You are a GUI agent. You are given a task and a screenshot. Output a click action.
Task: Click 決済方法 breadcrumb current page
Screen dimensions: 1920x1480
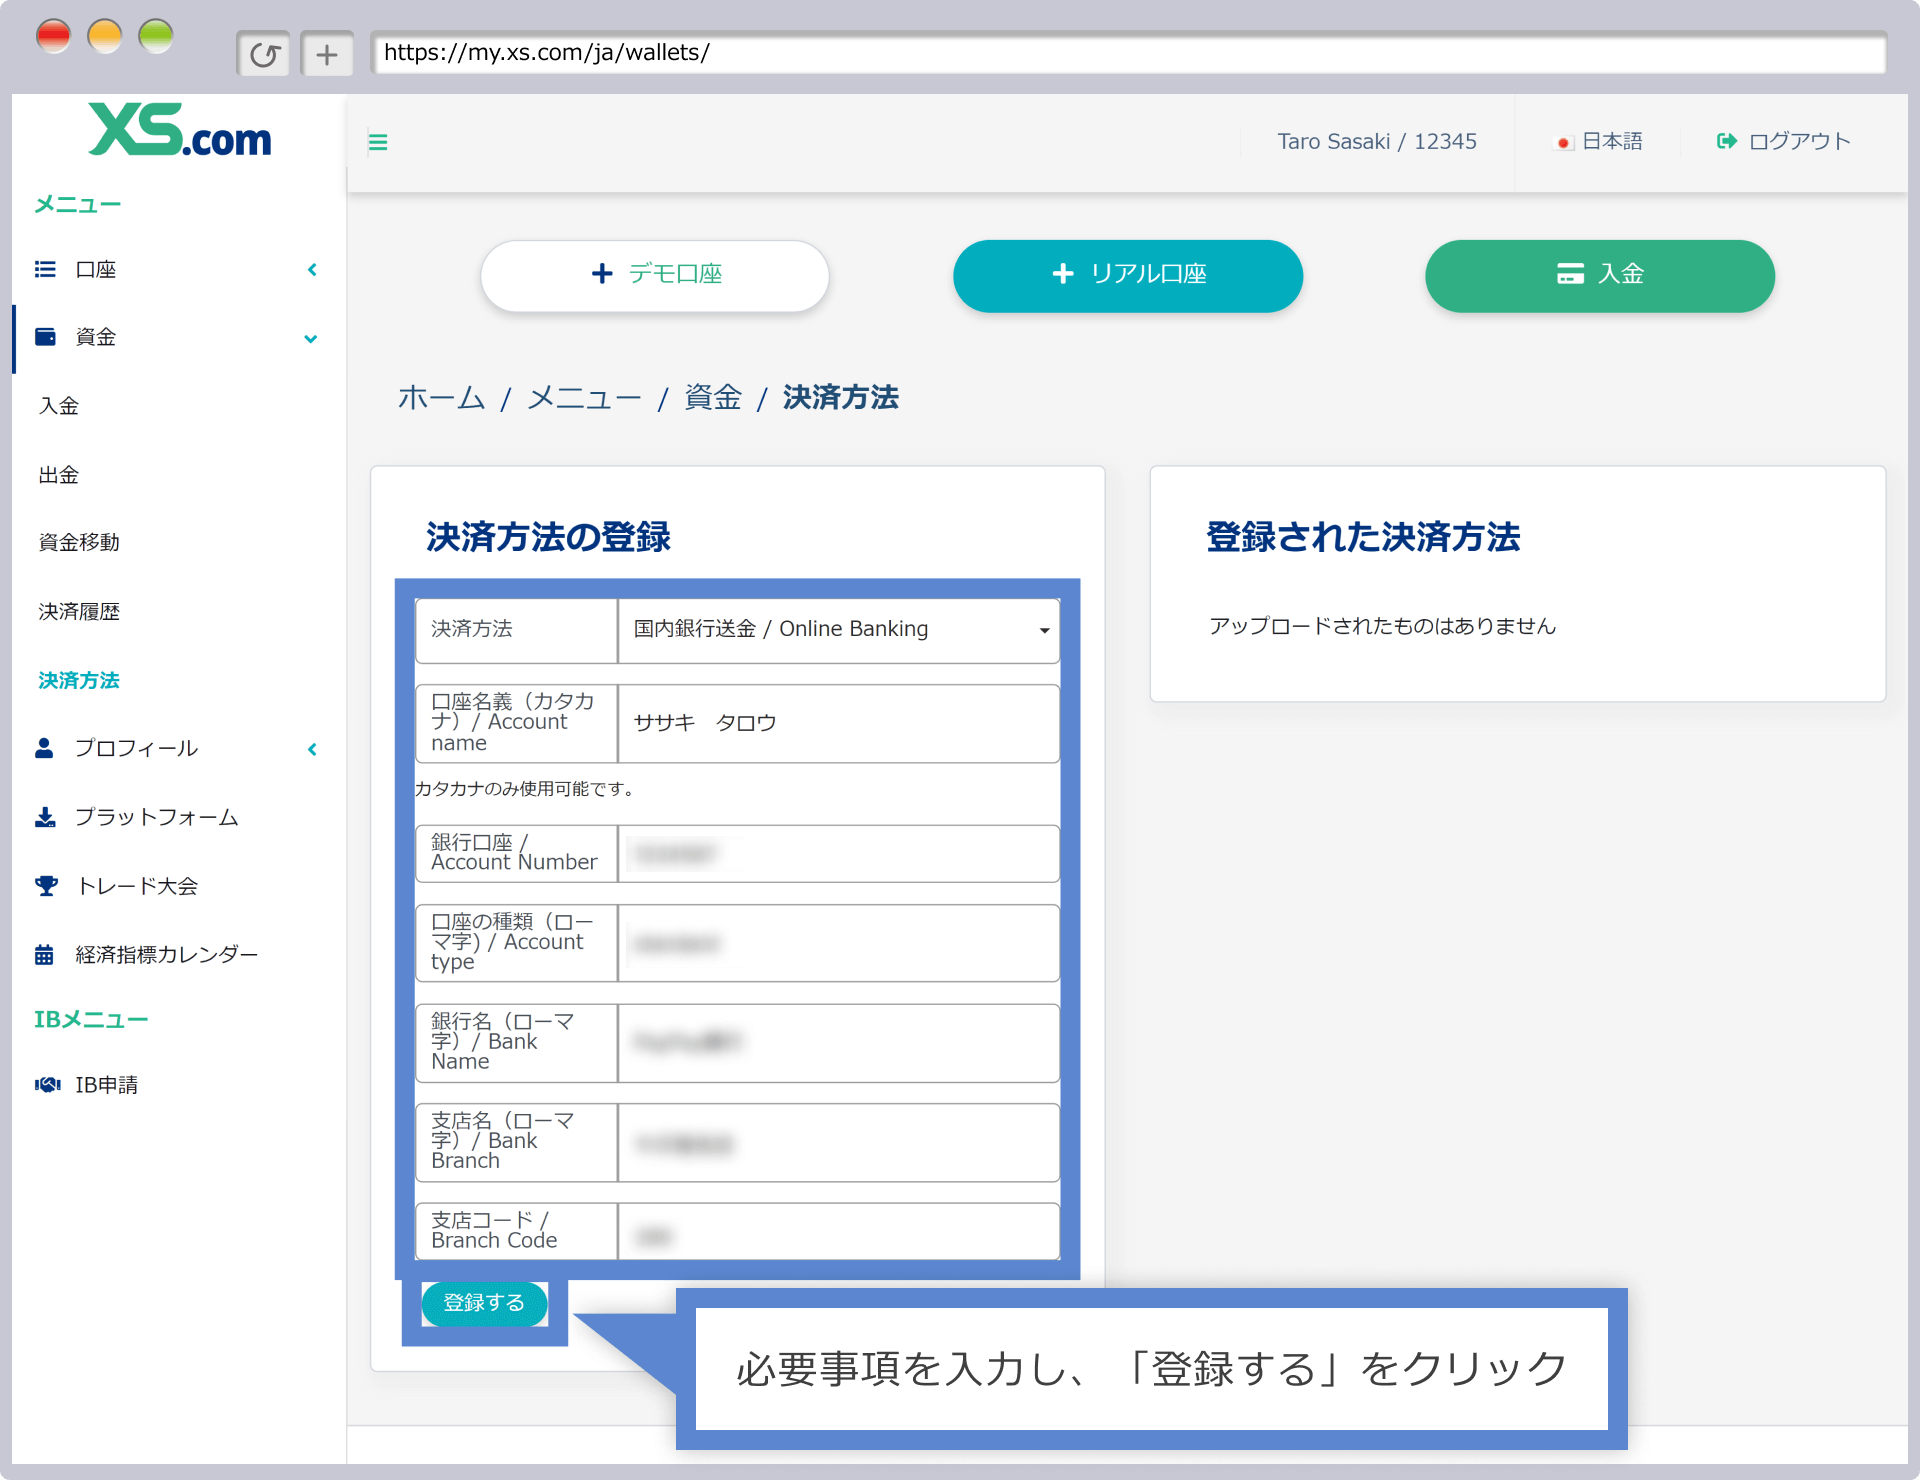pos(841,398)
